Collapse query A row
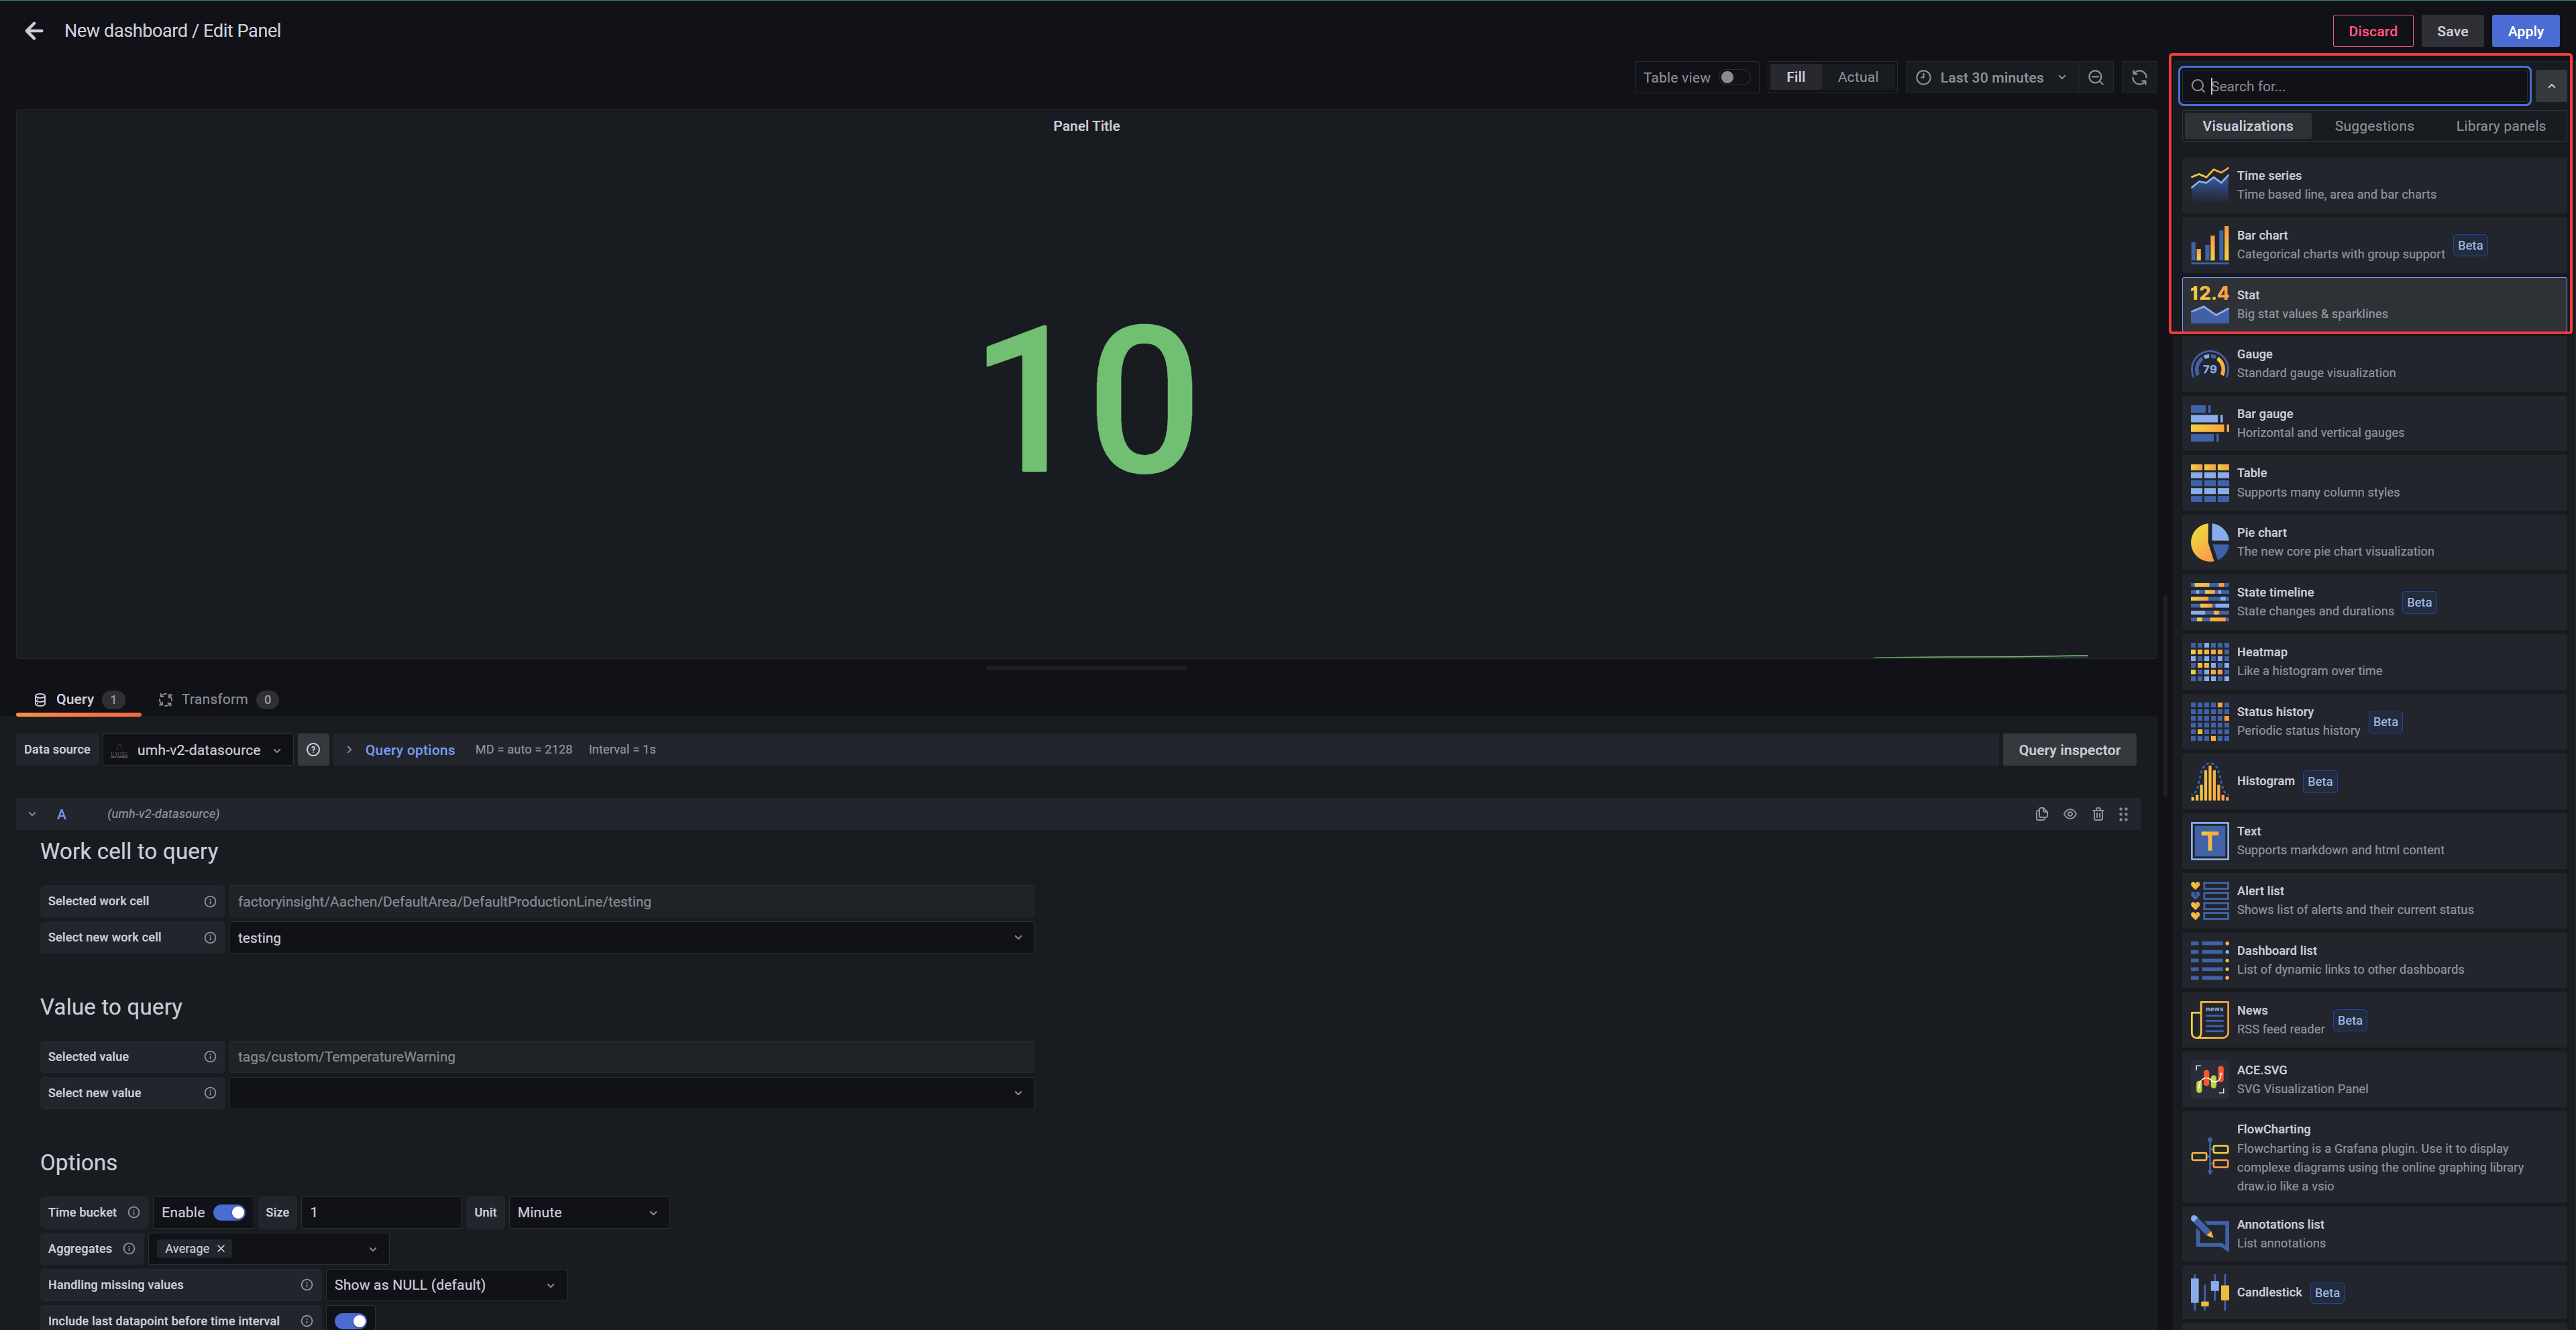This screenshot has width=2576, height=1330. tap(32, 814)
